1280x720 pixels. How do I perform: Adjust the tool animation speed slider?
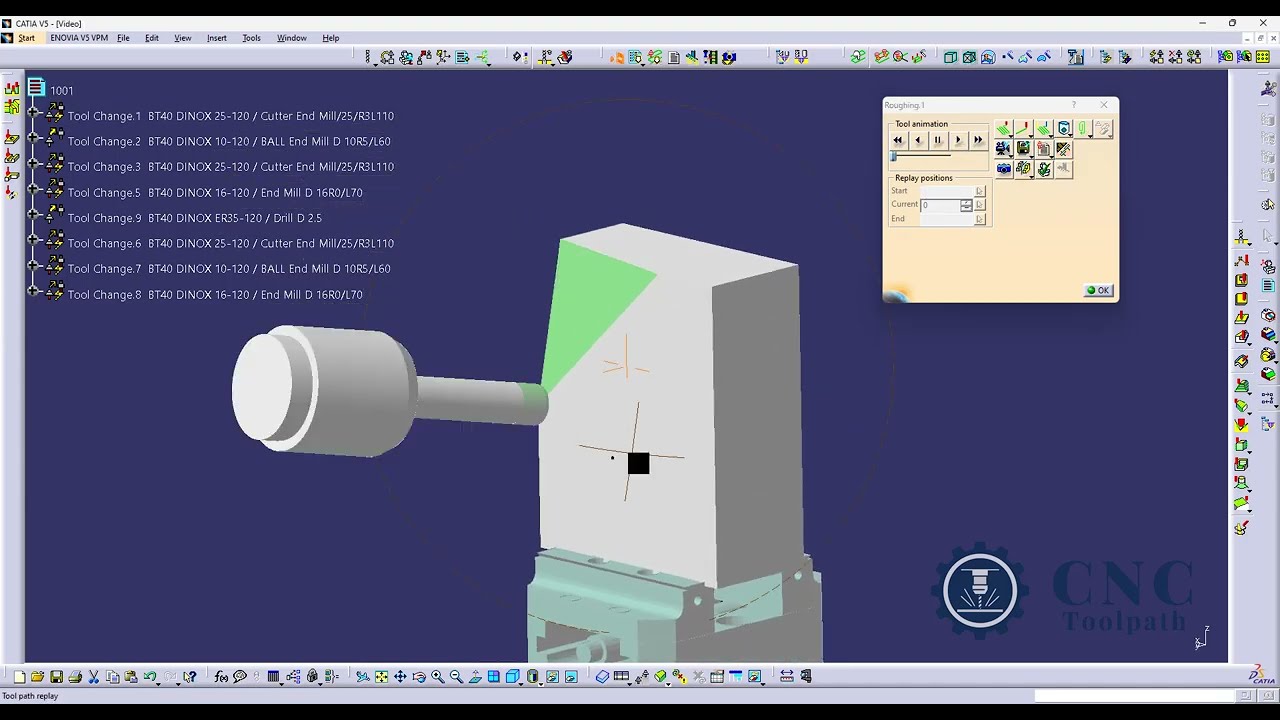point(893,156)
